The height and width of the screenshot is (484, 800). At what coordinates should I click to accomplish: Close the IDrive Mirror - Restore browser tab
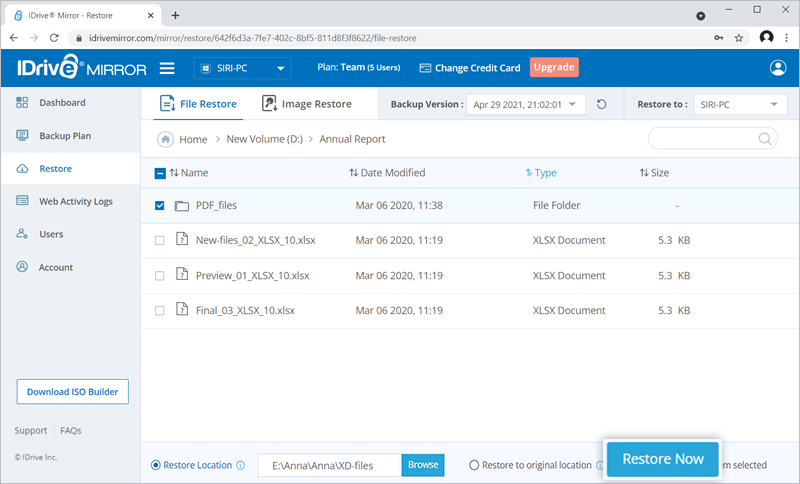point(151,15)
